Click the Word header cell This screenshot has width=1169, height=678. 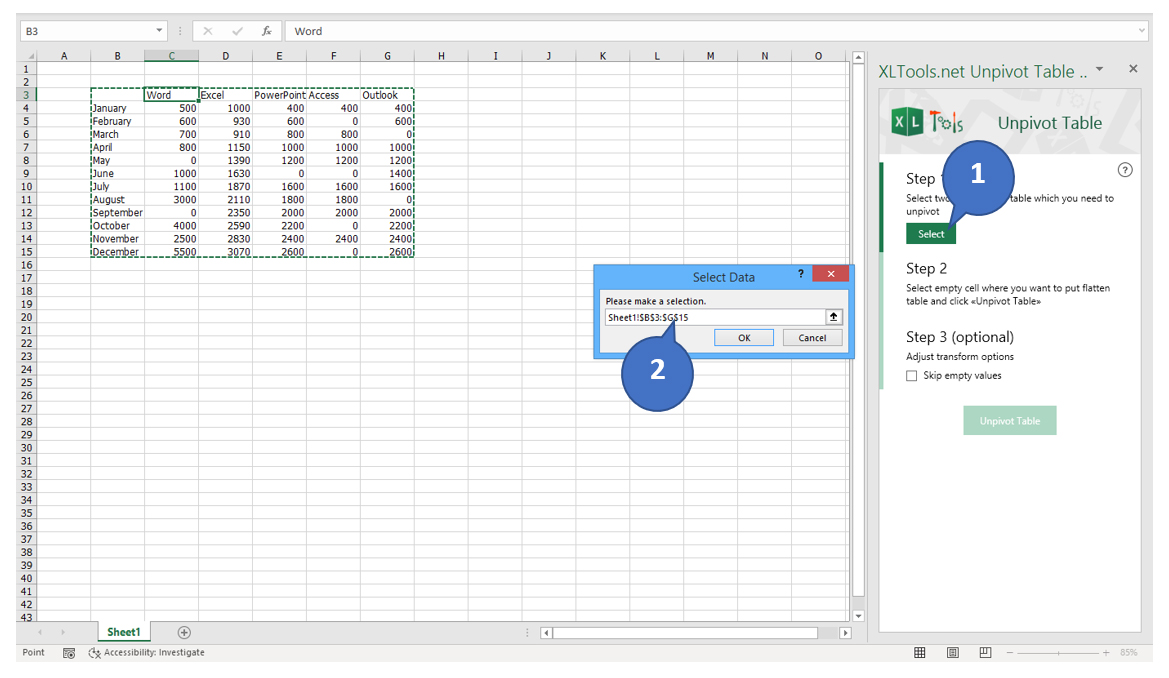[x=171, y=95]
